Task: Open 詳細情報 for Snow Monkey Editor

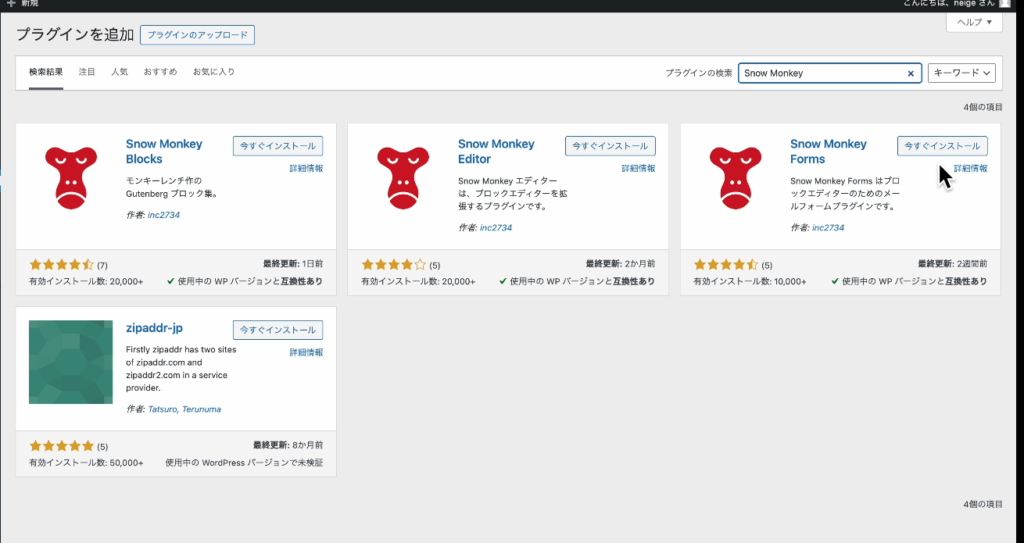Action: pos(638,169)
